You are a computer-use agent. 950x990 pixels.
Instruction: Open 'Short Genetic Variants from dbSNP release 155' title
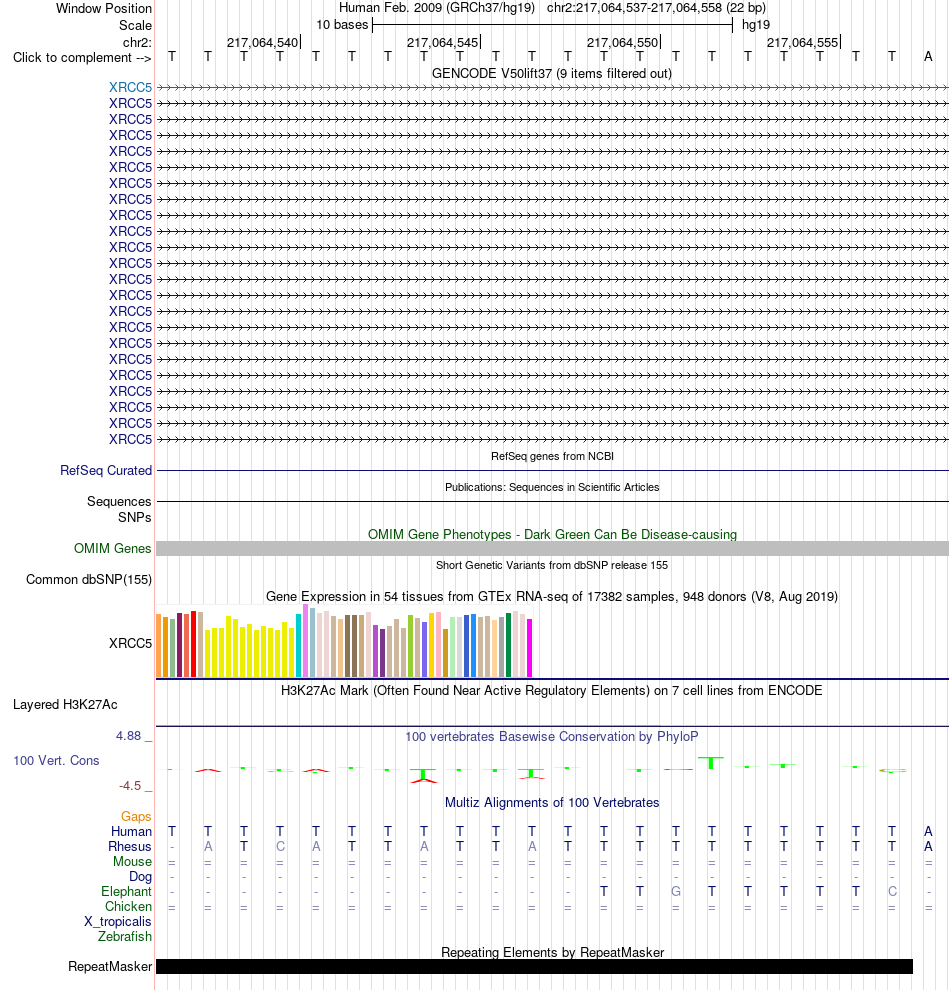pos(552,565)
